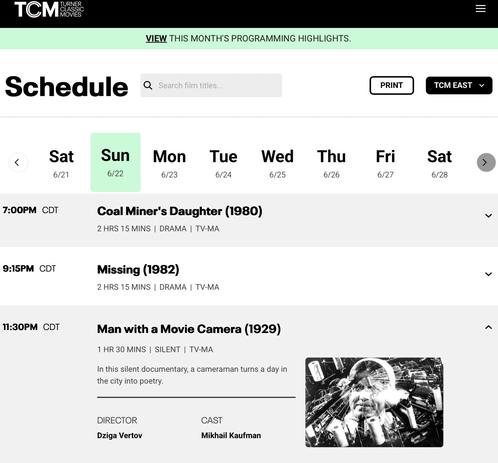The height and width of the screenshot is (463, 498).
Task: Open the hamburger menu icon
Action: [x=480, y=8]
